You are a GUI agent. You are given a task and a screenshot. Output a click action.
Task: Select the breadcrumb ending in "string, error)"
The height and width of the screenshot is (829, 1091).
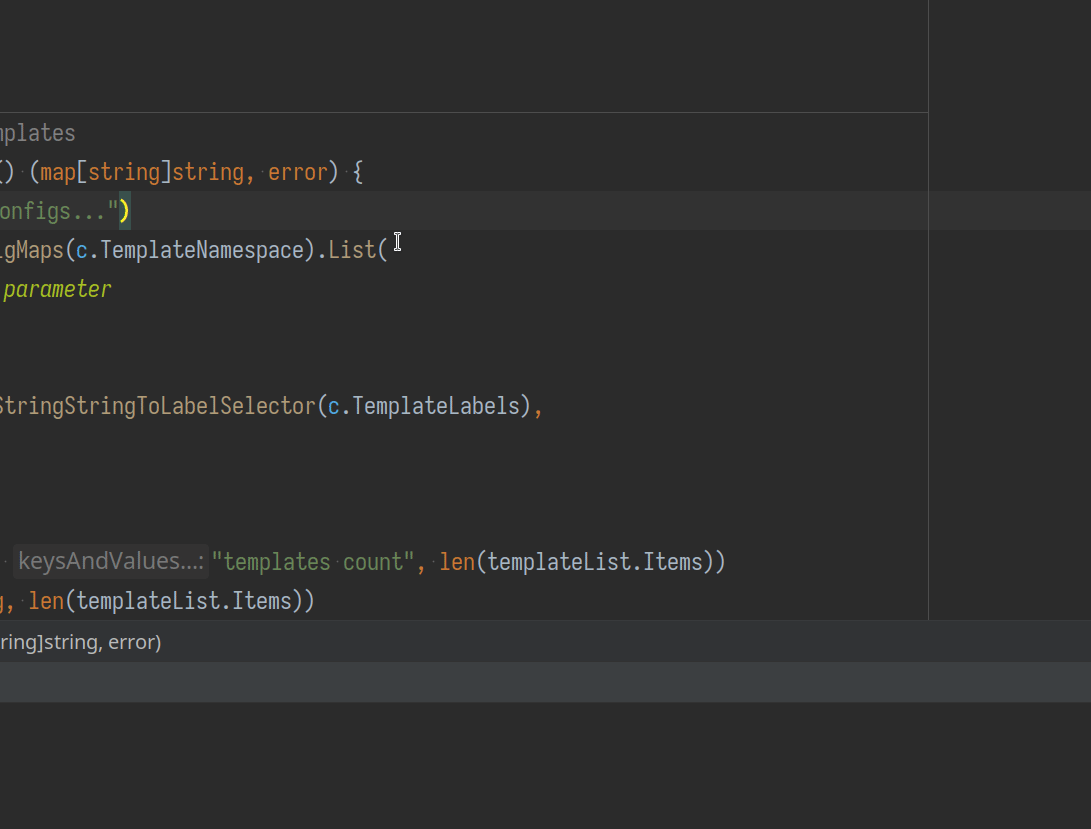80,642
